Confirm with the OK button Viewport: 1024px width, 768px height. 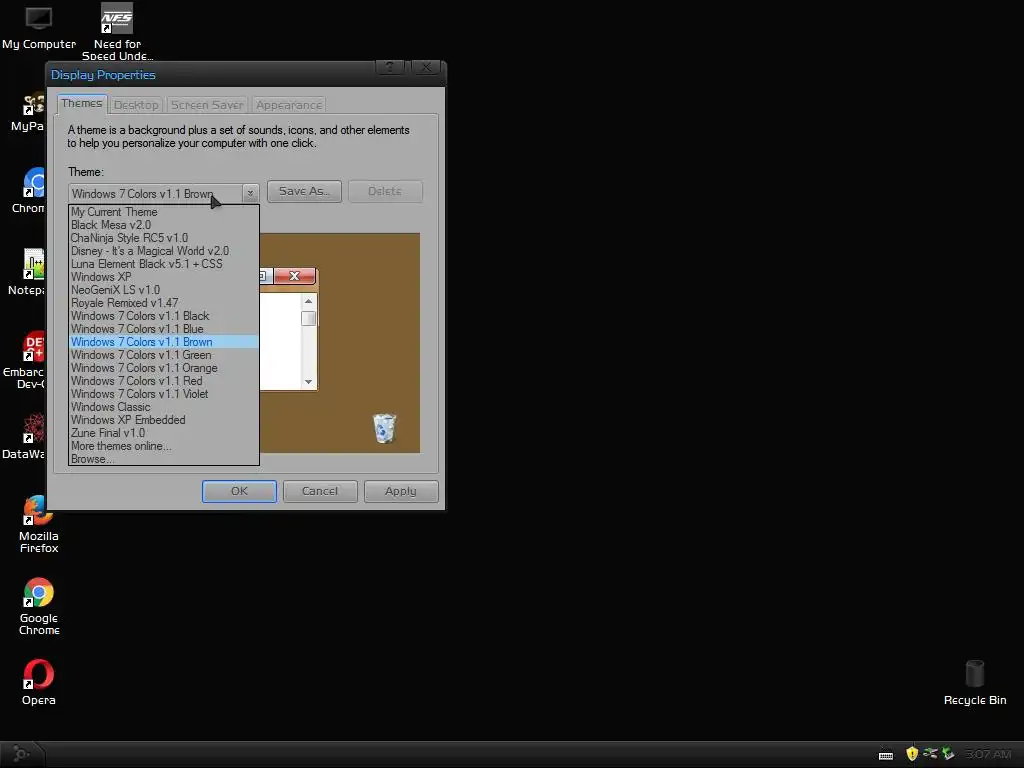(239, 491)
